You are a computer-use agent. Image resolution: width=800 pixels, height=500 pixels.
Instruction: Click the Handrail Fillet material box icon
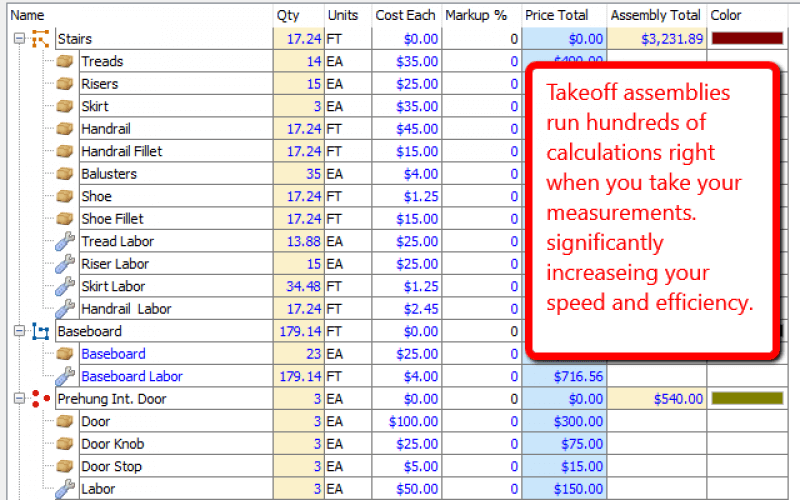pos(64,151)
